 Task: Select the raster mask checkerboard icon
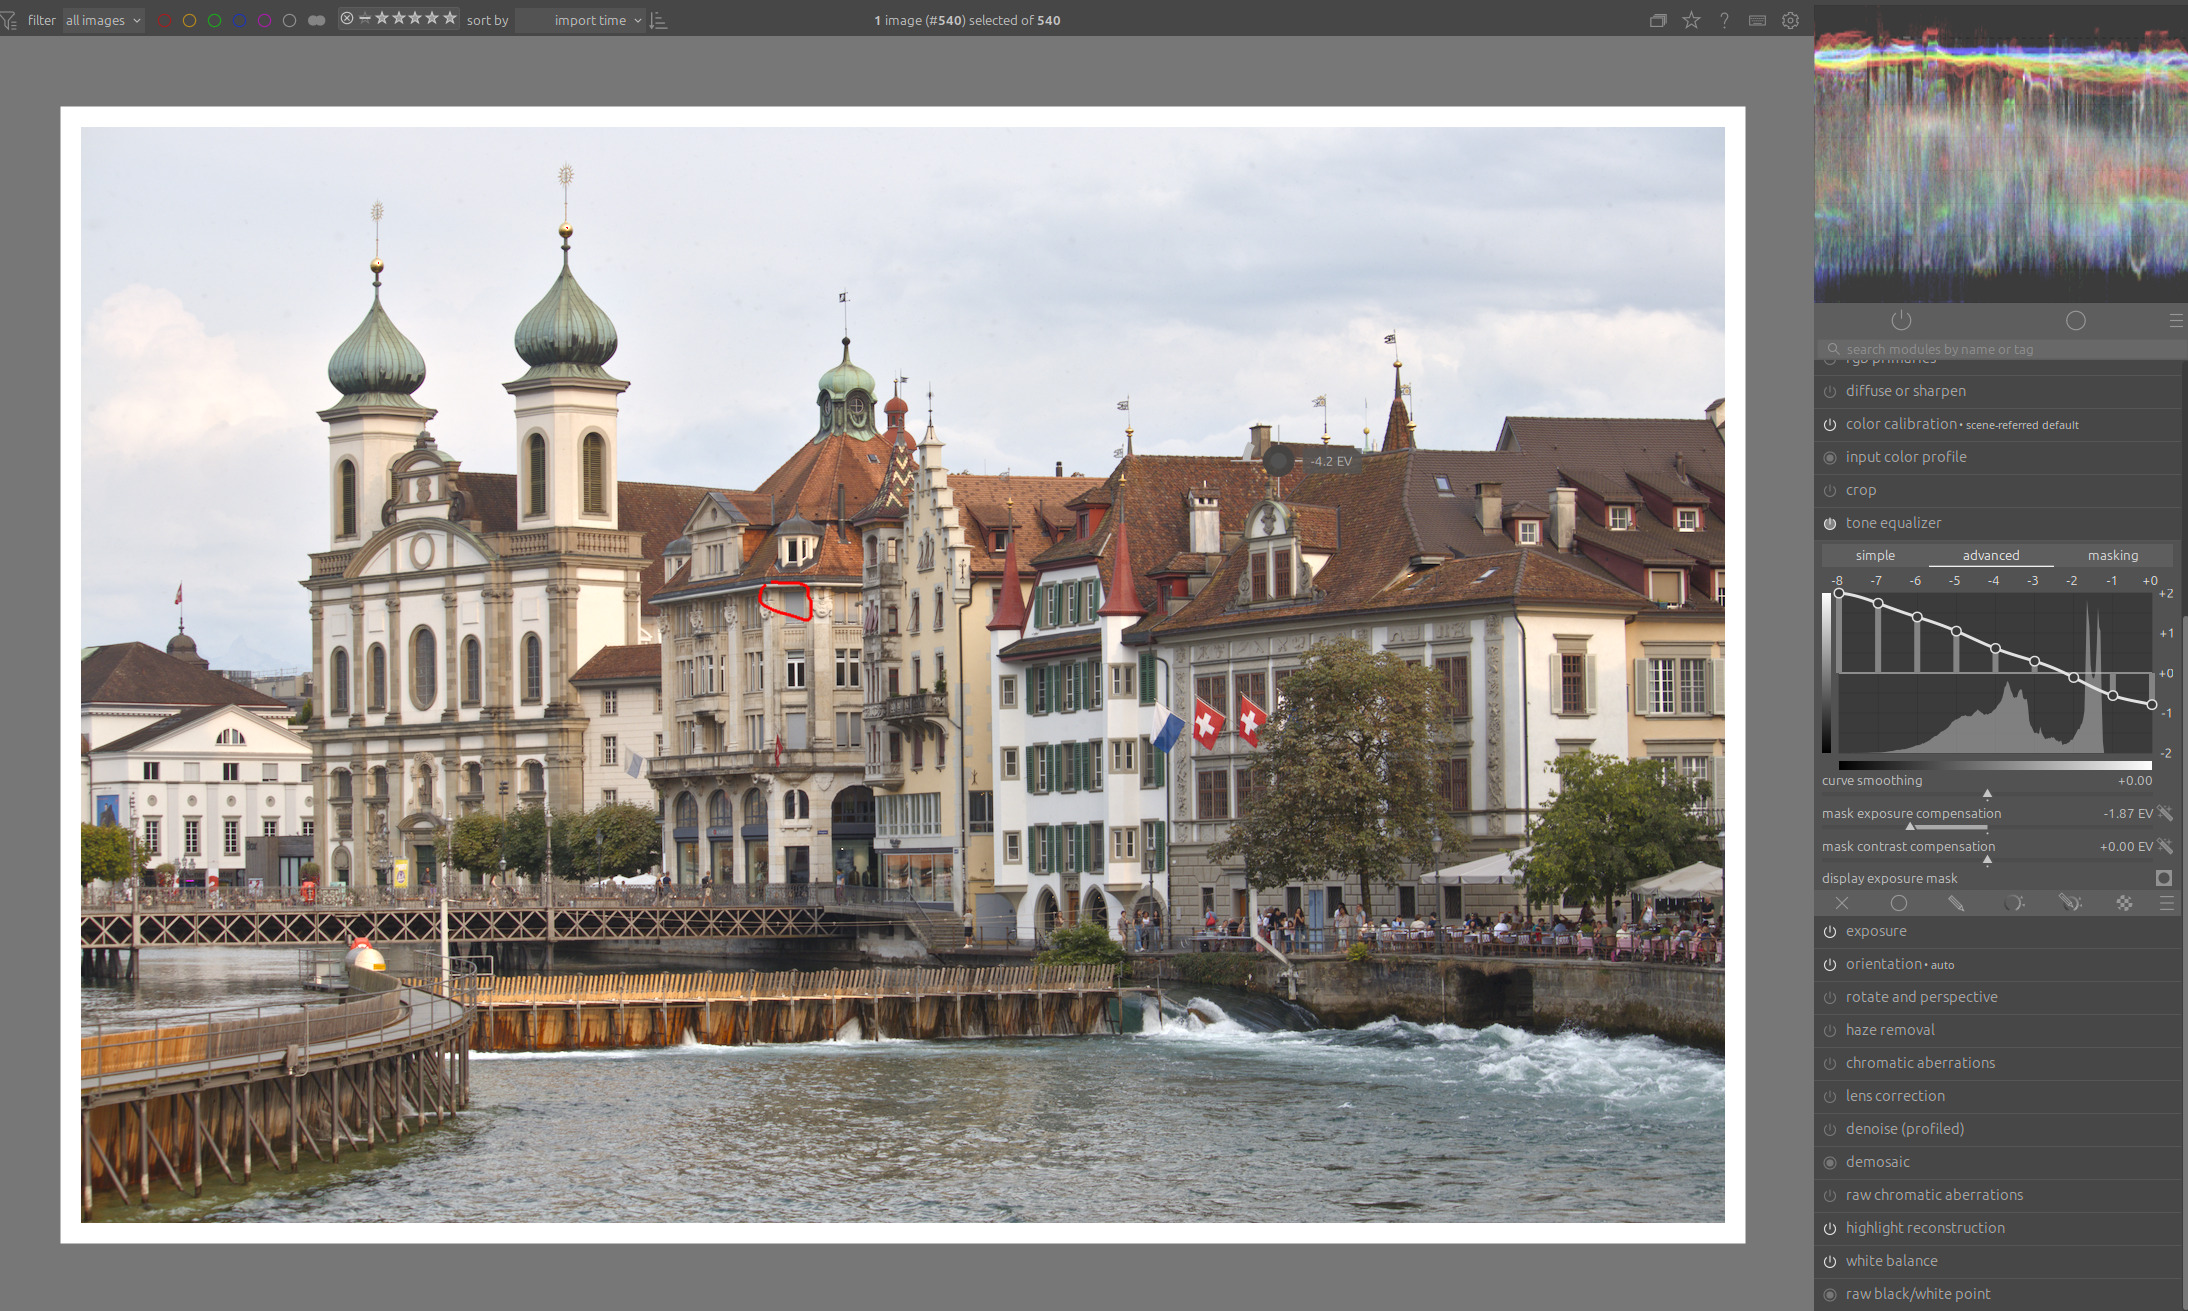pos(2124,903)
